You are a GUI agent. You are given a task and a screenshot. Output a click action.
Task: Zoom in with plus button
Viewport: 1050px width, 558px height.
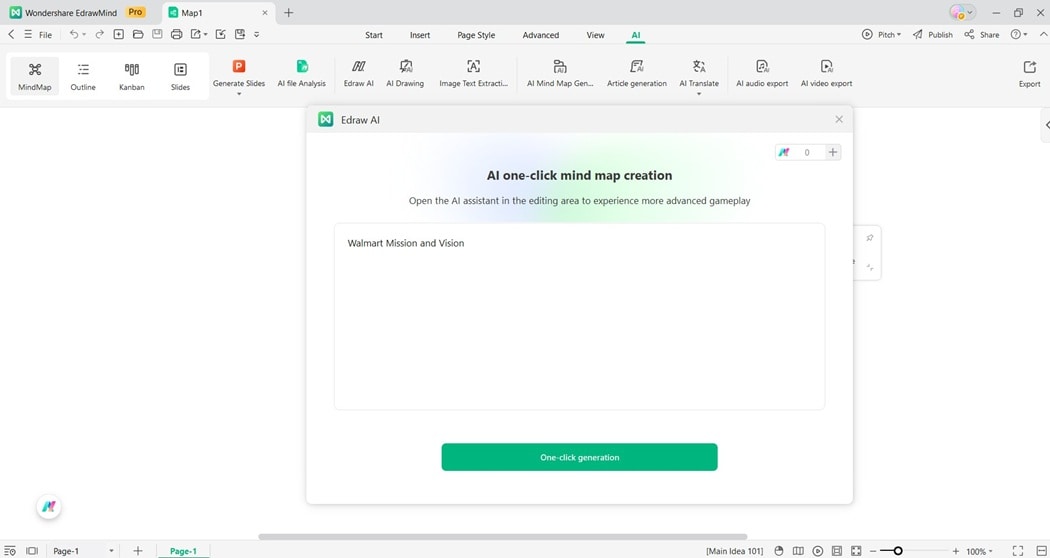click(x=956, y=551)
